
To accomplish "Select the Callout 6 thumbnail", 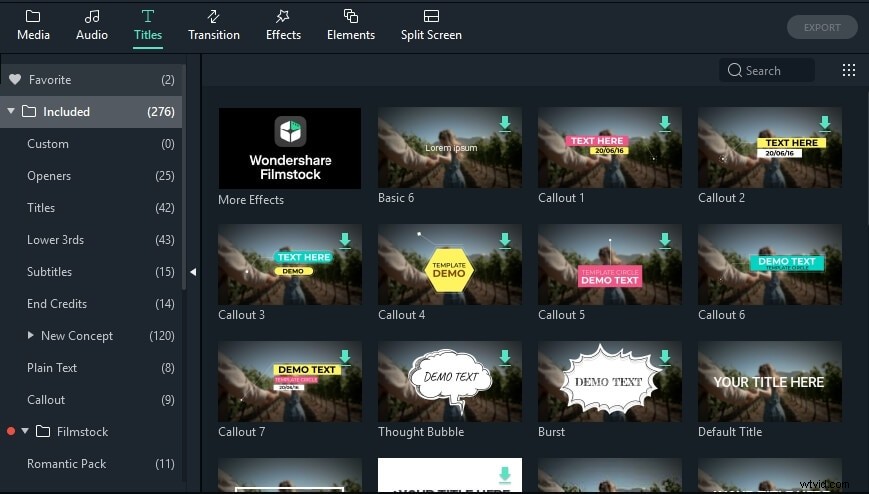I will click(x=770, y=264).
